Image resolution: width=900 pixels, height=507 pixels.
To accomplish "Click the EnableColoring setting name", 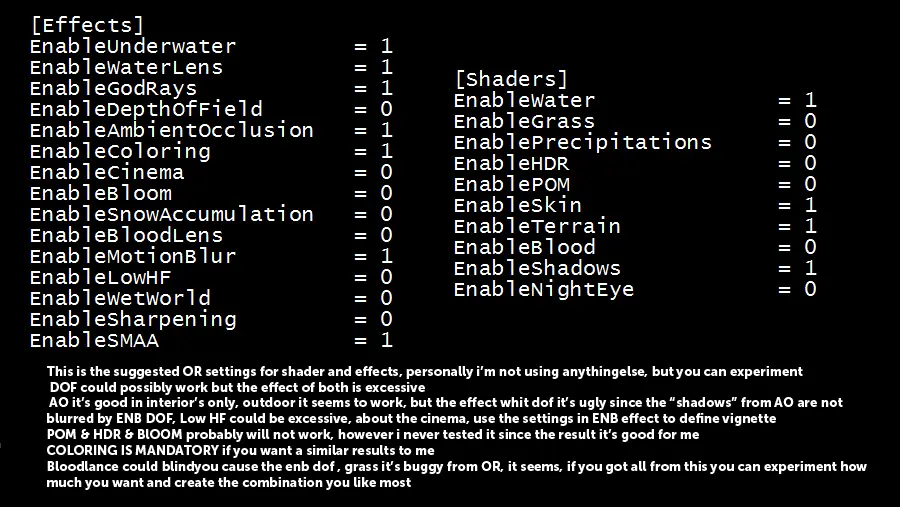I will (121, 152).
